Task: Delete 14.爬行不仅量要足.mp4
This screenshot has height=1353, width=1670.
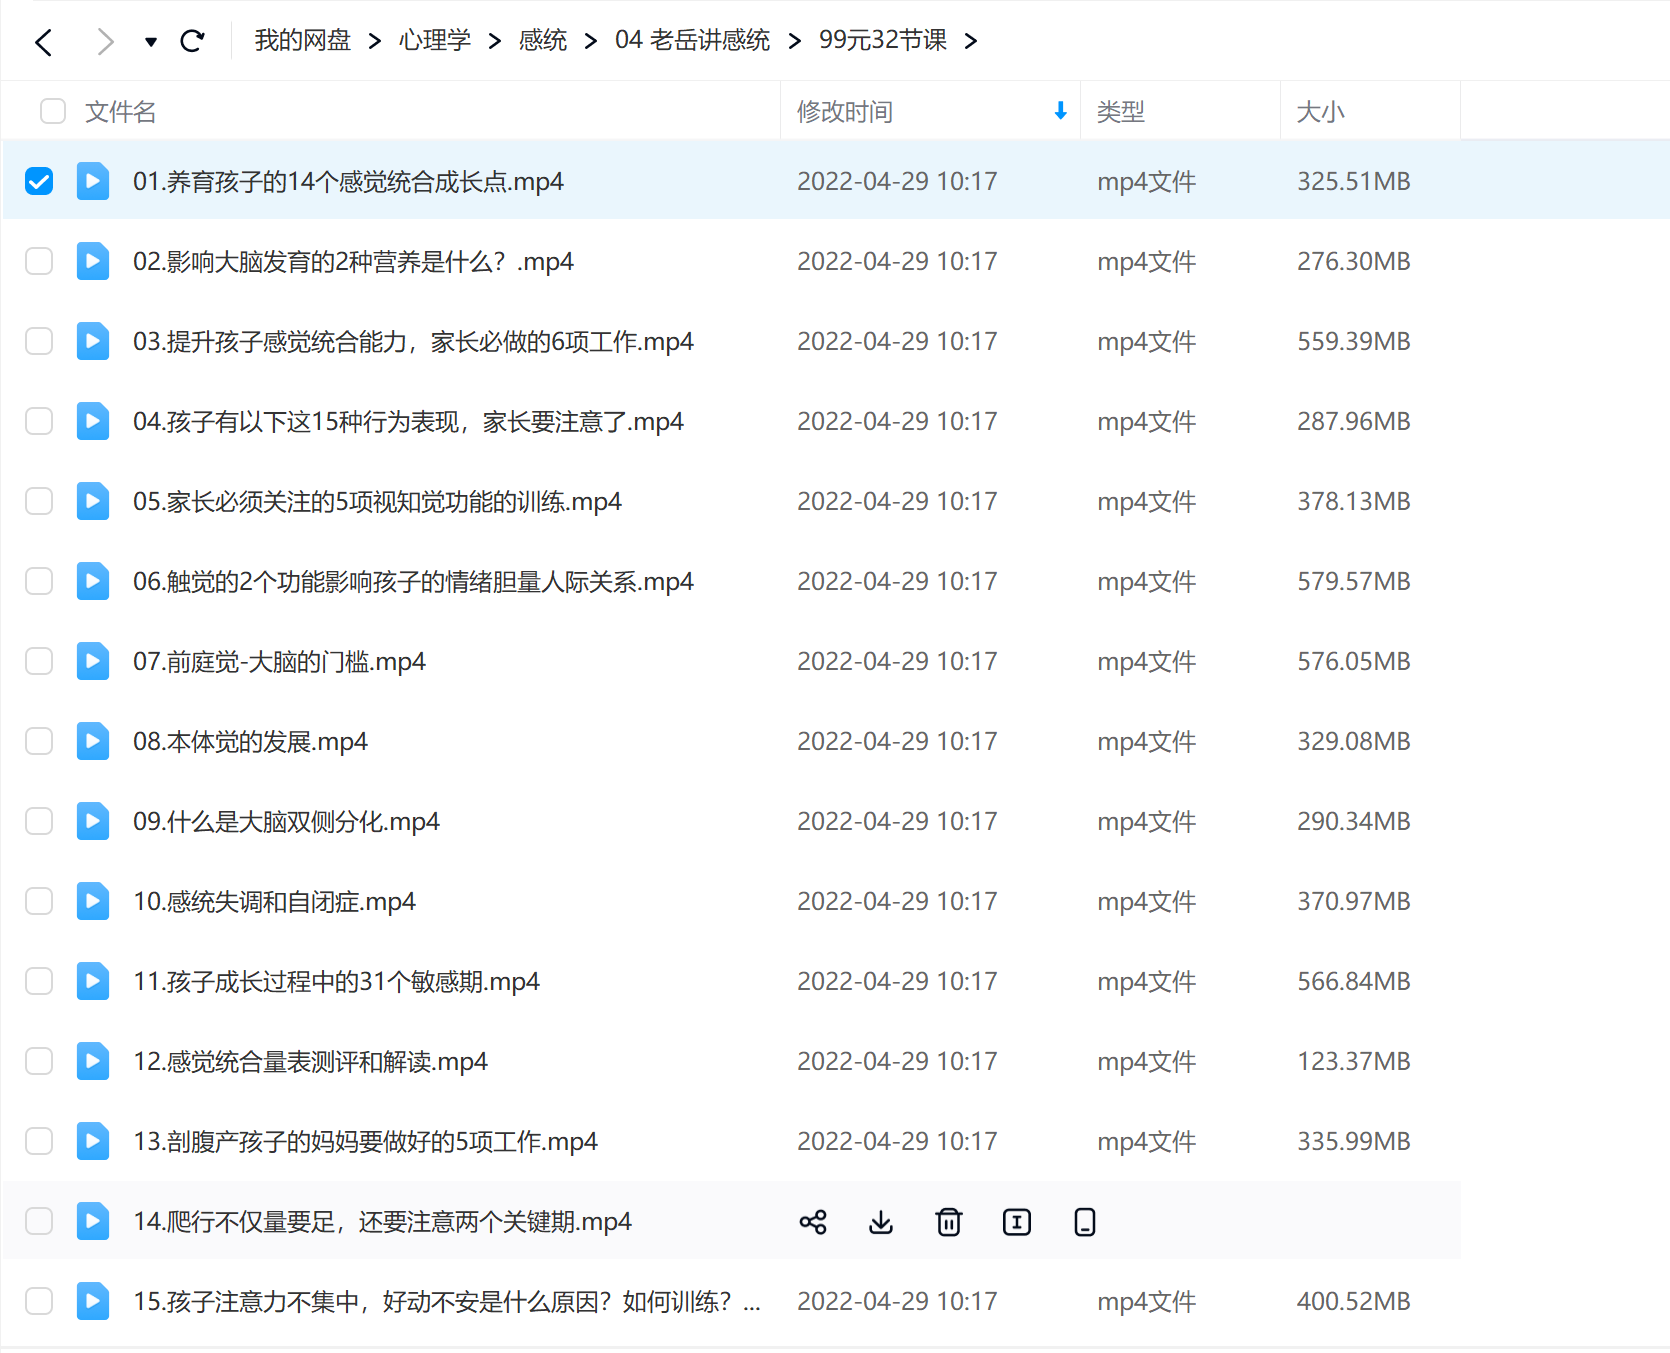Action: [x=948, y=1221]
